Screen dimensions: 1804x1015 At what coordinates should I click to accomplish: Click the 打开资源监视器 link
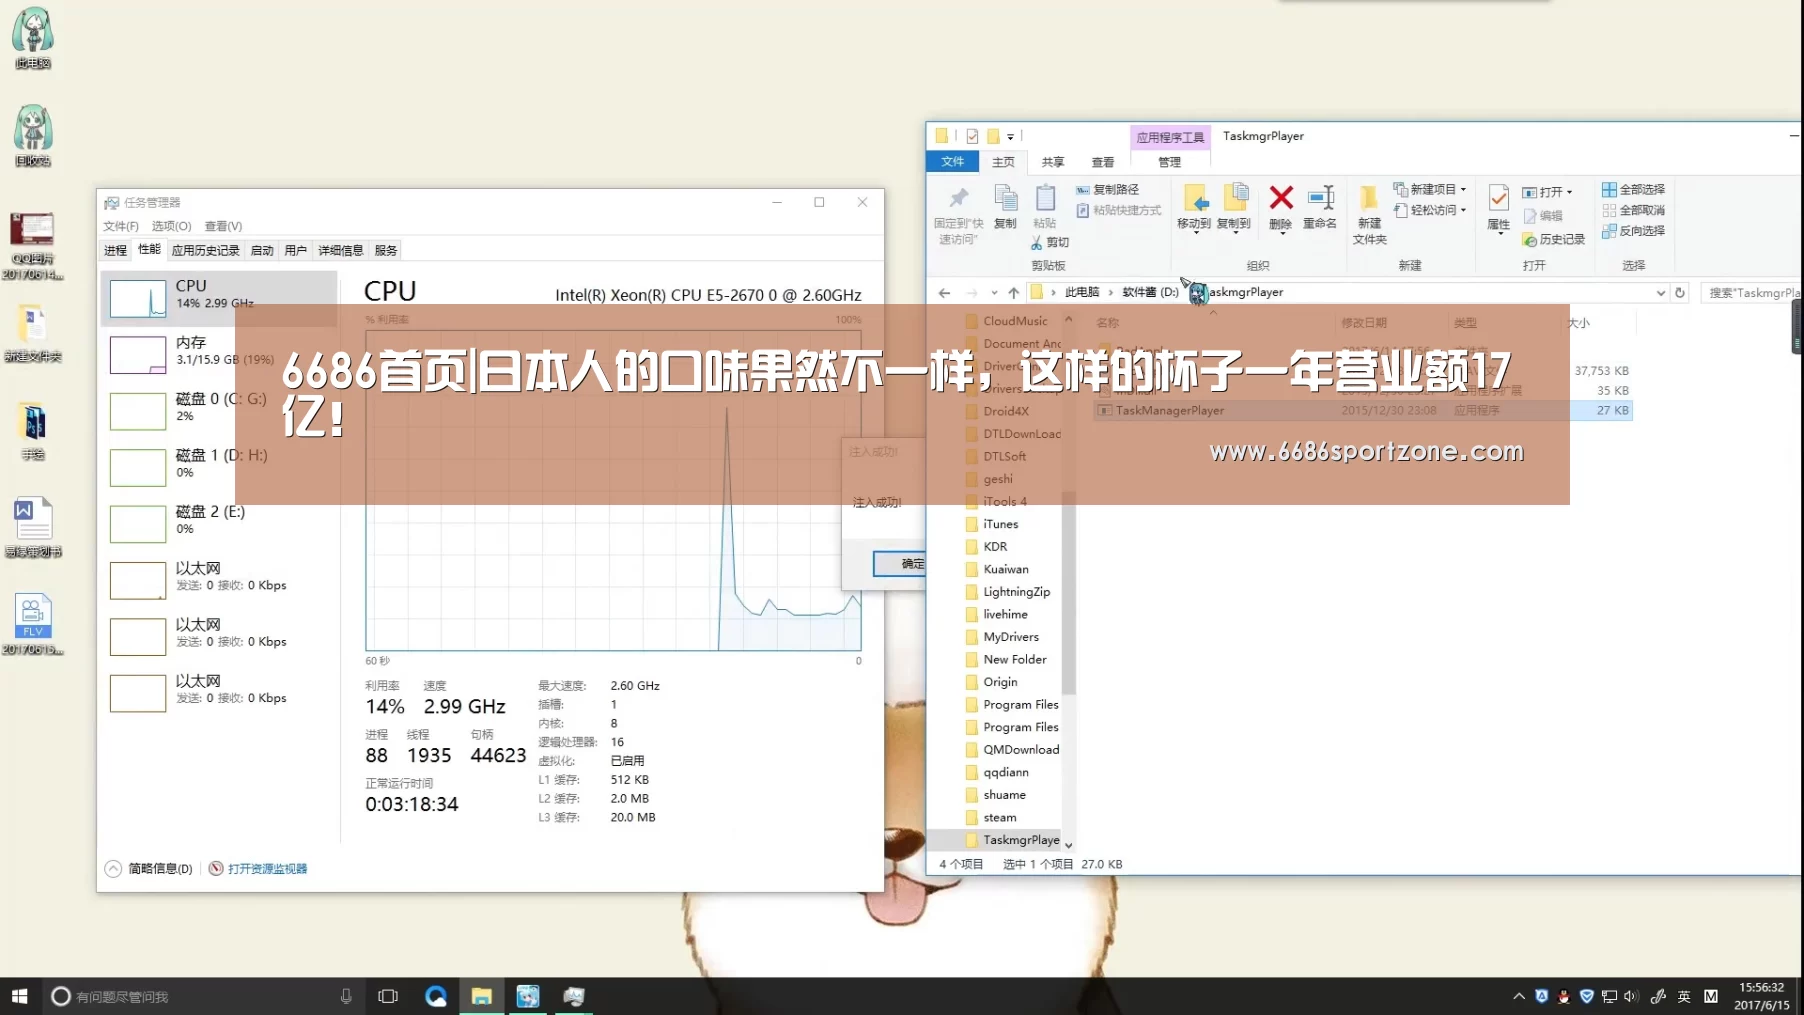[x=259, y=869]
